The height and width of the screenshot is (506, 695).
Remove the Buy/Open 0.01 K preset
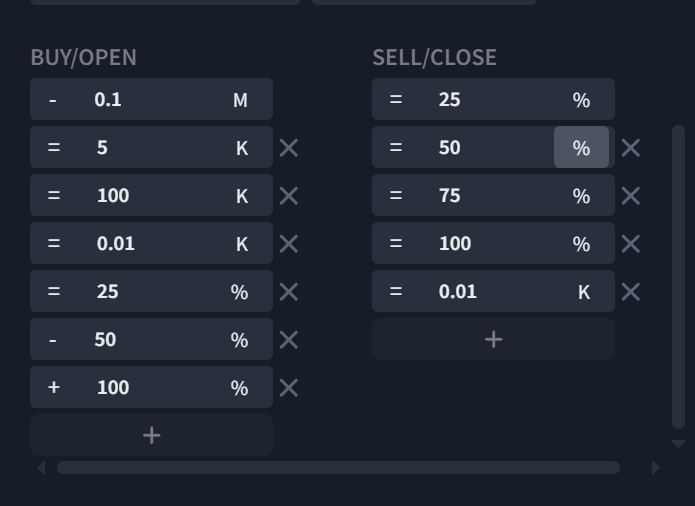[x=289, y=244]
